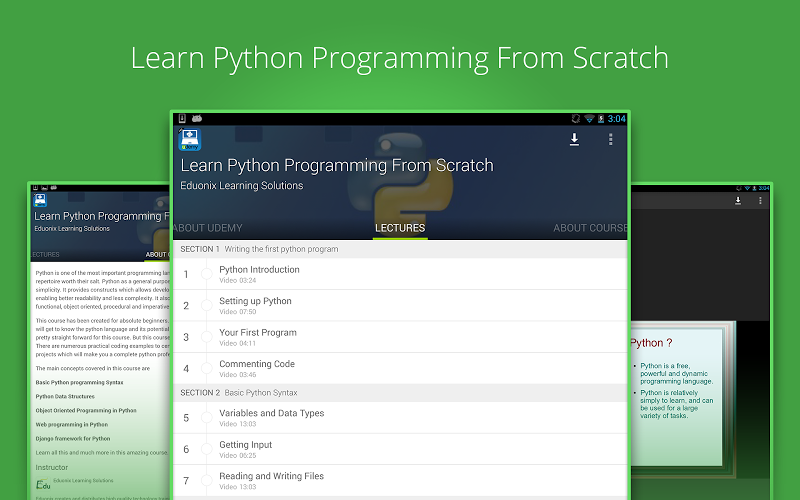The height and width of the screenshot is (500, 800).
Task: Tap the battery icon next to 3:04
Action: click(601, 119)
